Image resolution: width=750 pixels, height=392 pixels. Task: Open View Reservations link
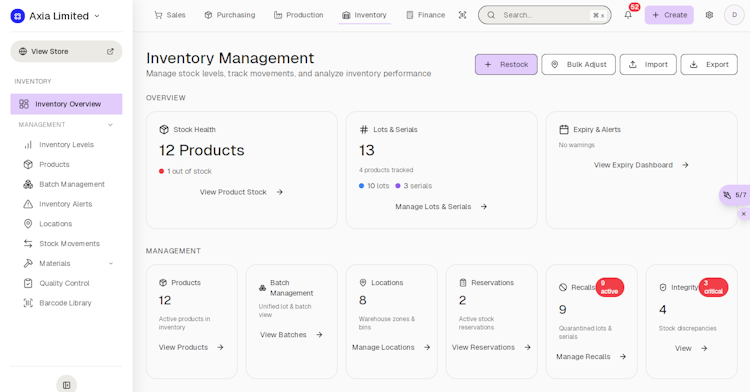click(x=491, y=347)
